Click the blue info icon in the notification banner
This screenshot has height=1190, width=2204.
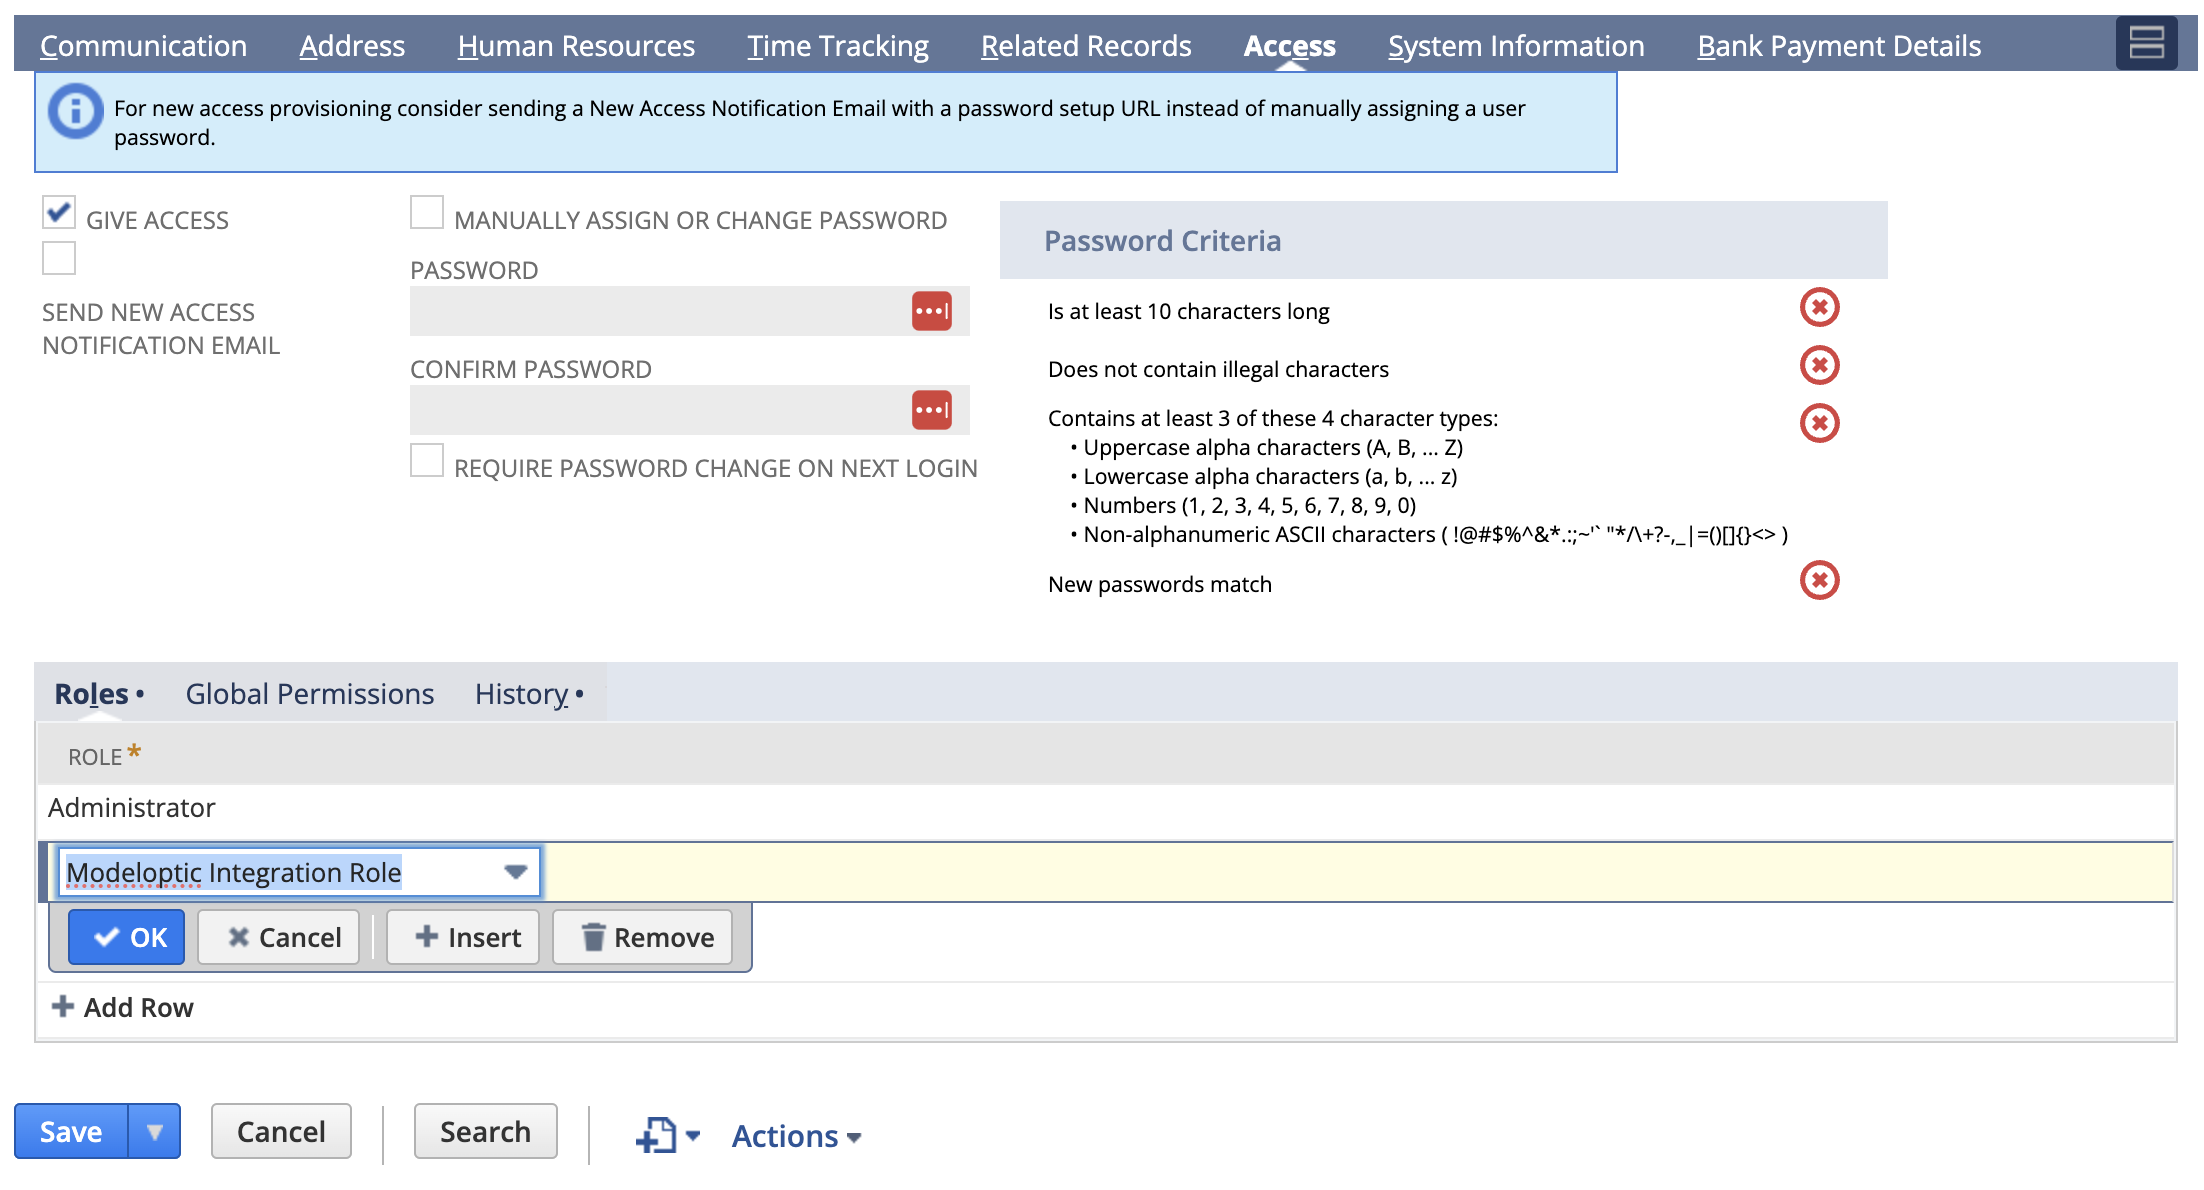75,111
